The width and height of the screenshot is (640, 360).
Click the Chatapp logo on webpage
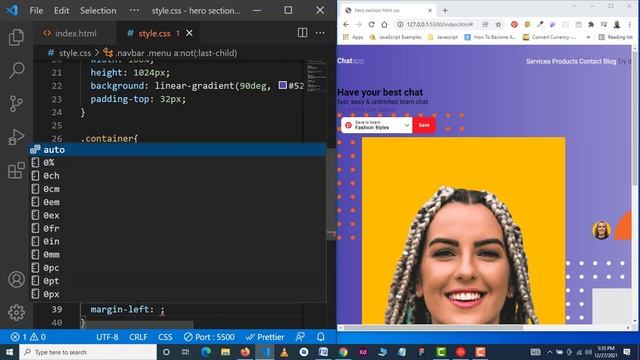[x=350, y=61]
